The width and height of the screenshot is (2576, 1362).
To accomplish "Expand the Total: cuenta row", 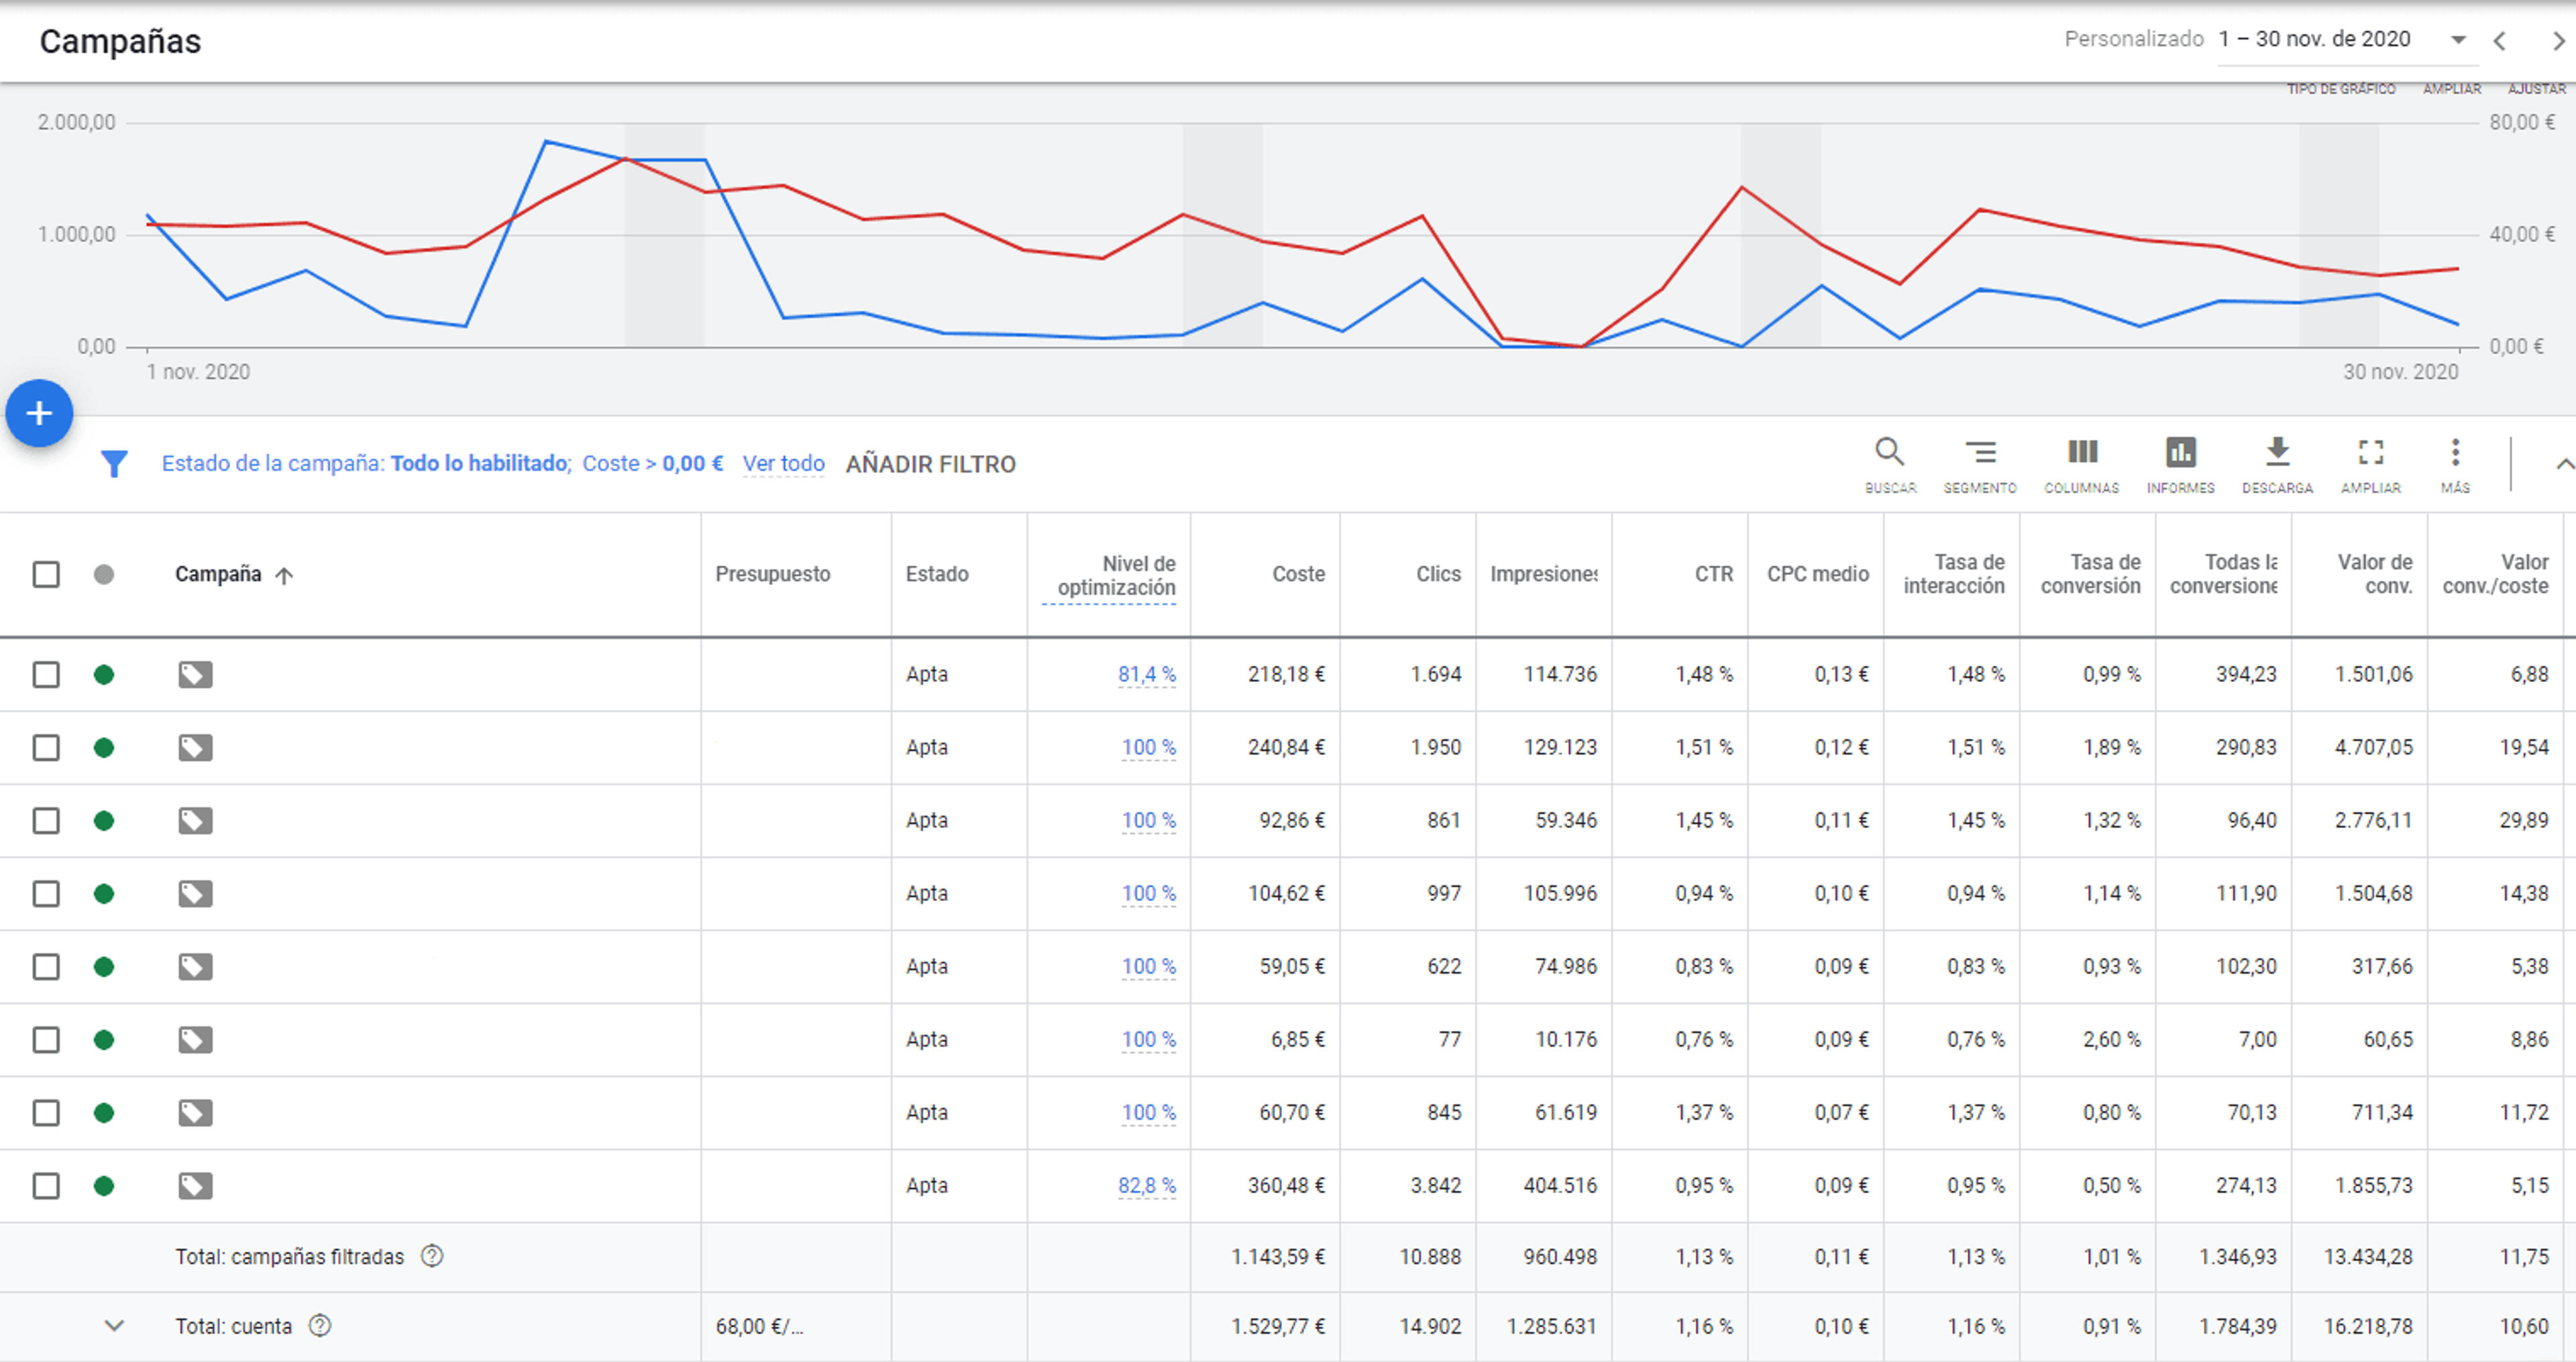I will [x=114, y=1326].
